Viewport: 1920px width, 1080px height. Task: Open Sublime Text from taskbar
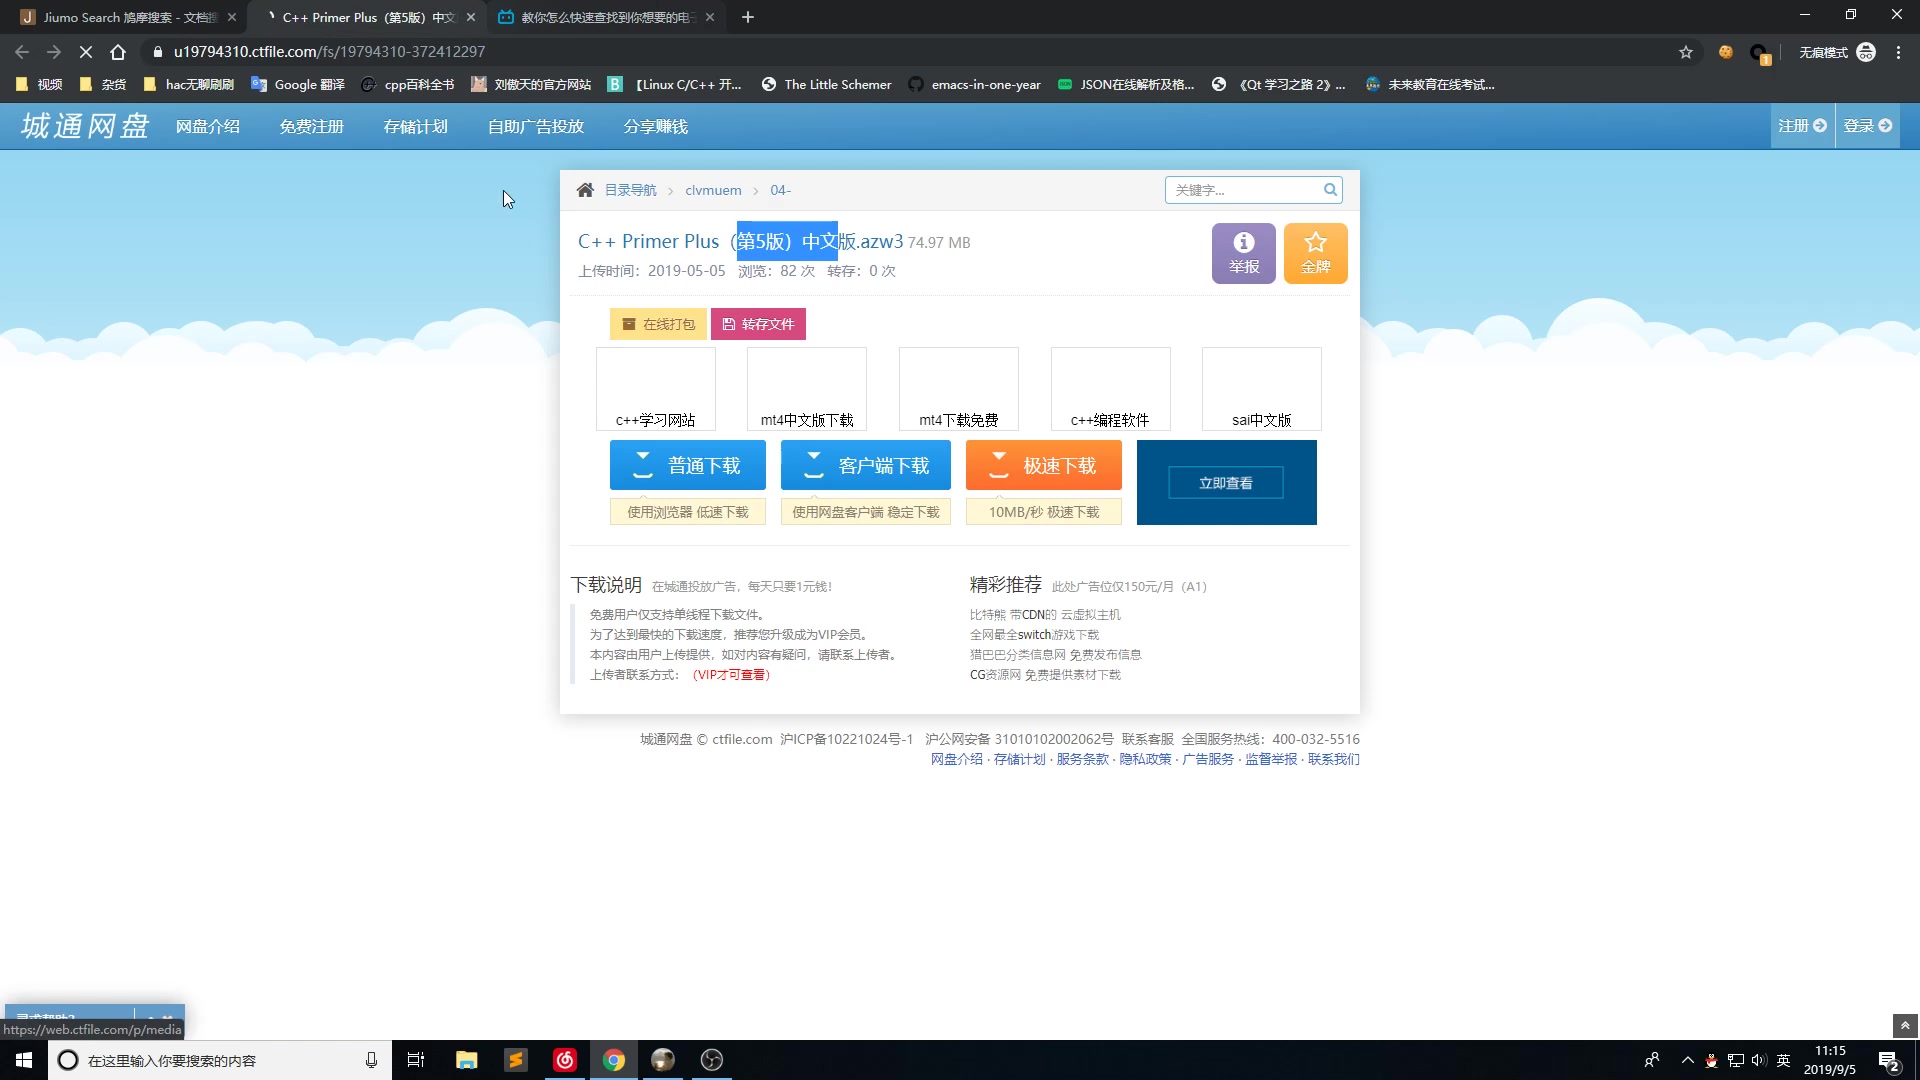[516, 1060]
